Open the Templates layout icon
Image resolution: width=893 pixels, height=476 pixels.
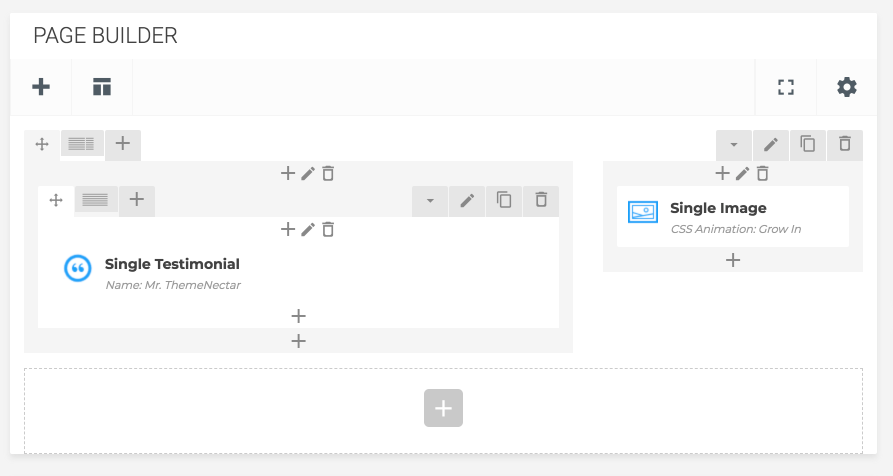102,87
